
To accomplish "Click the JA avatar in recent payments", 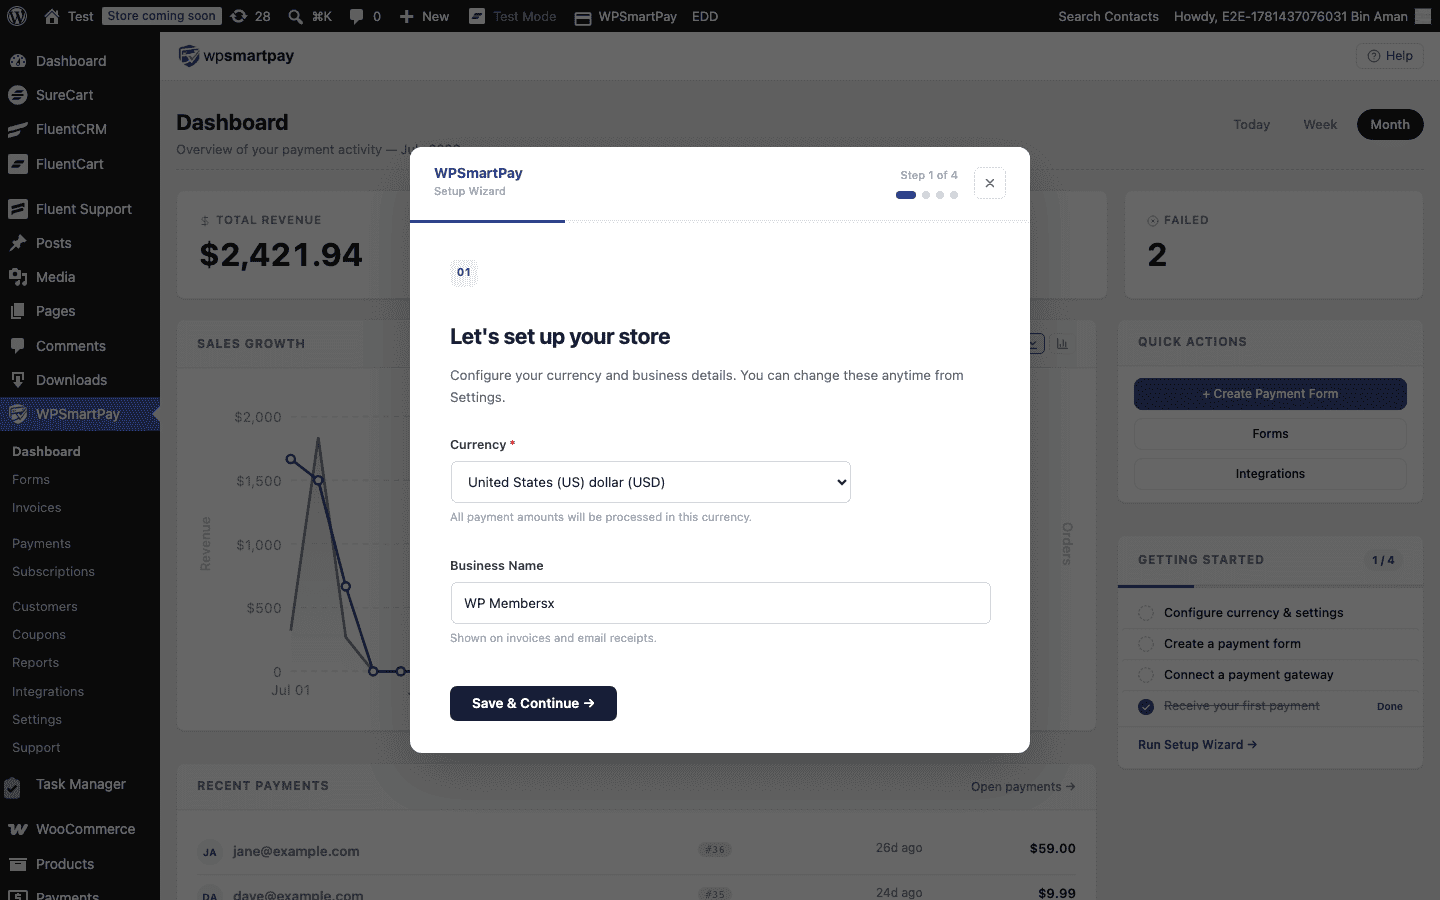I will click(210, 852).
